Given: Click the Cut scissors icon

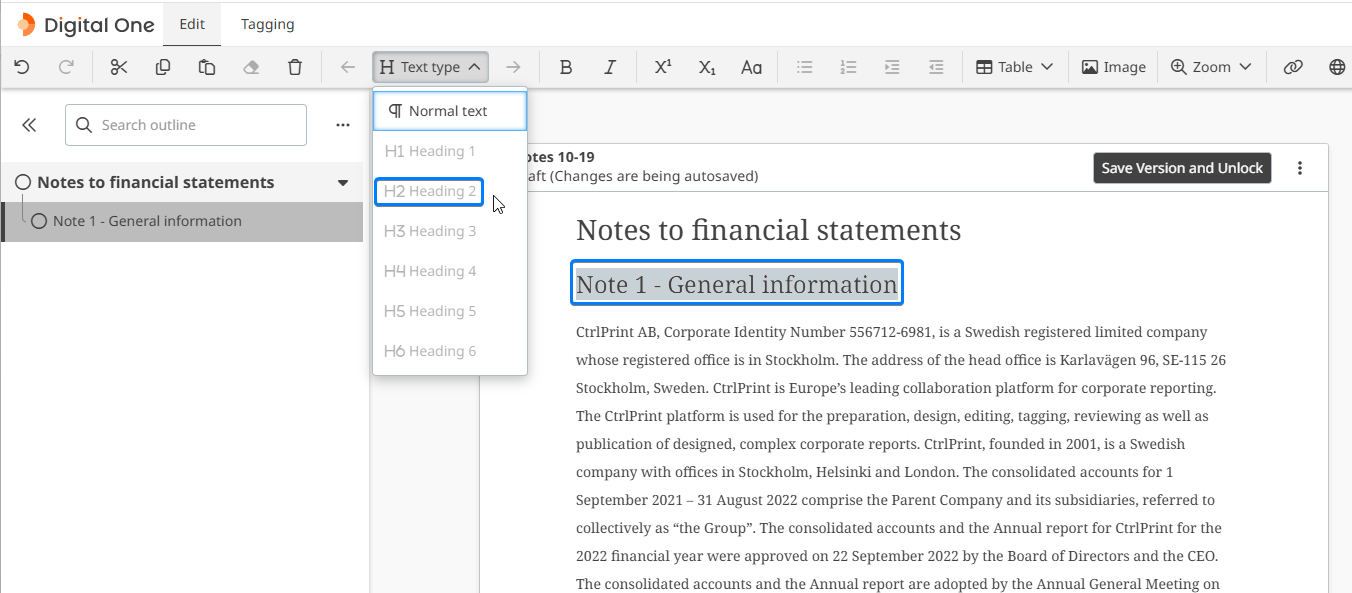Looking at the screenshot, I should (x=119, y=67).
